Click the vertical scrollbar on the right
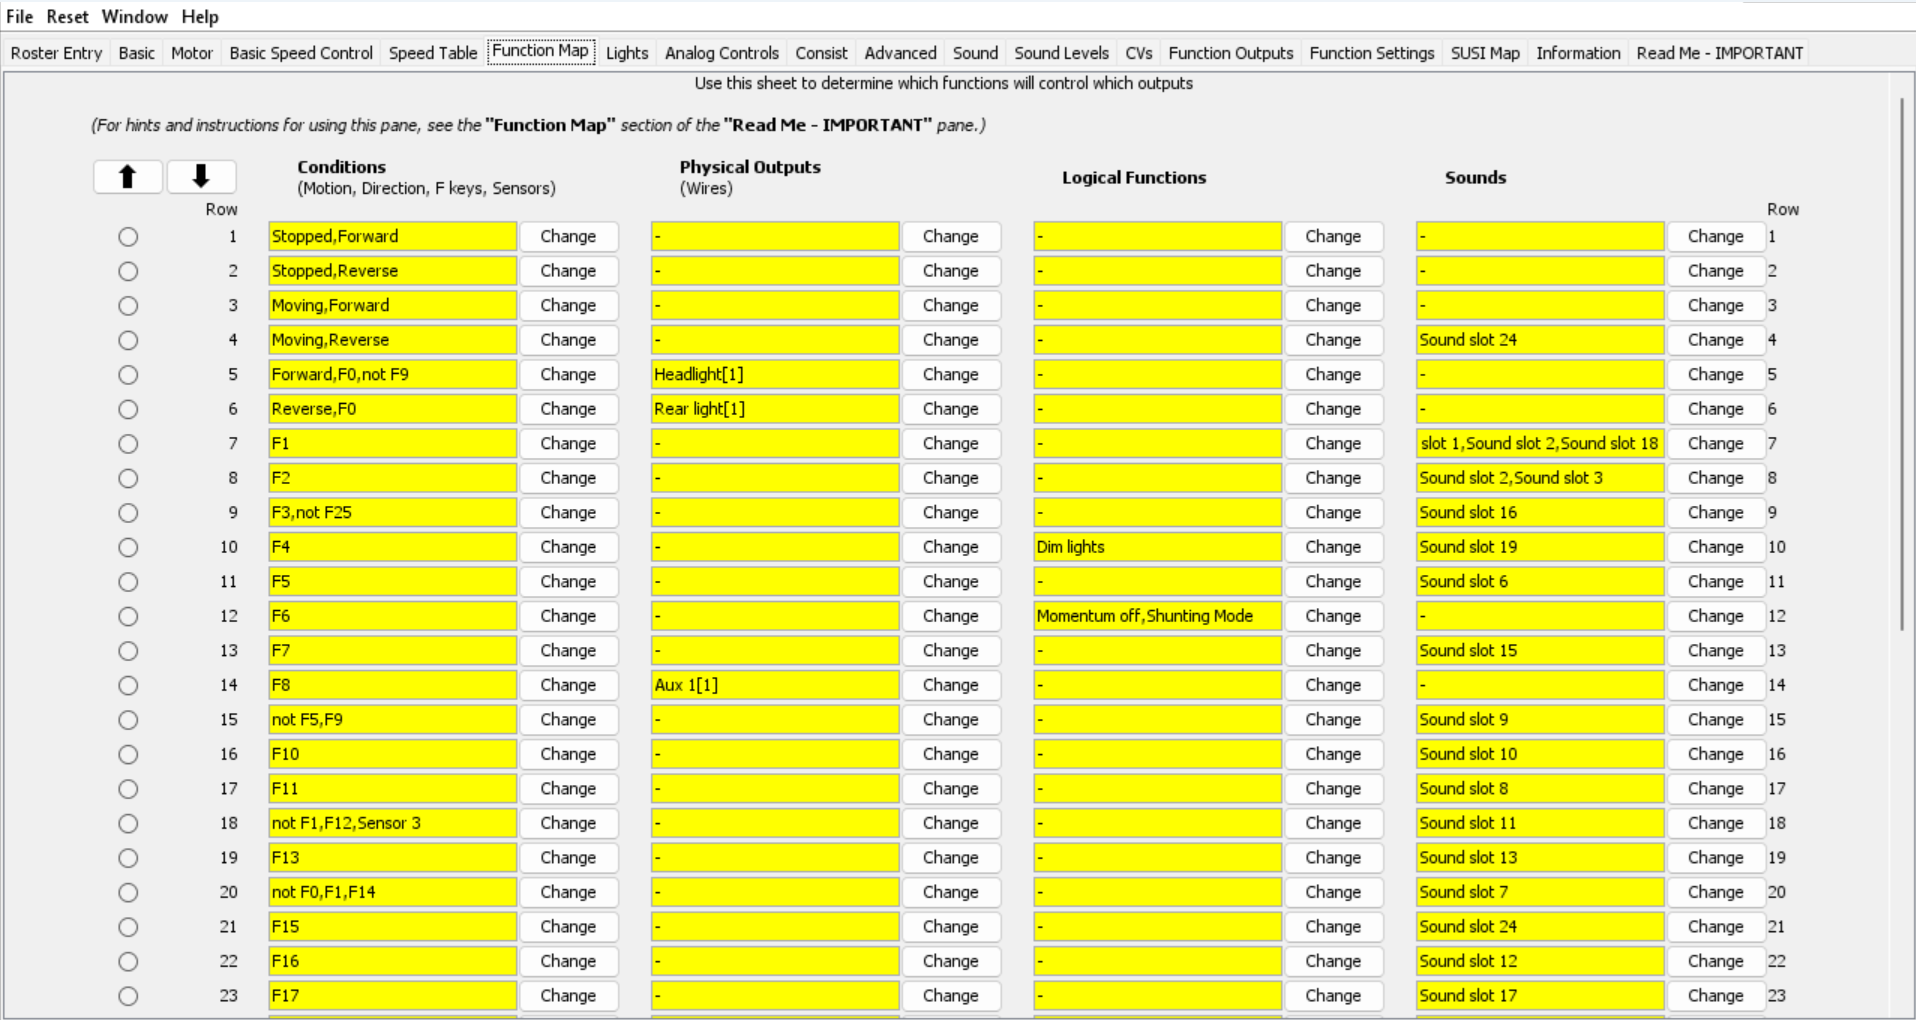Screen dimensions: 1916x1020 tap(1902, 363)
